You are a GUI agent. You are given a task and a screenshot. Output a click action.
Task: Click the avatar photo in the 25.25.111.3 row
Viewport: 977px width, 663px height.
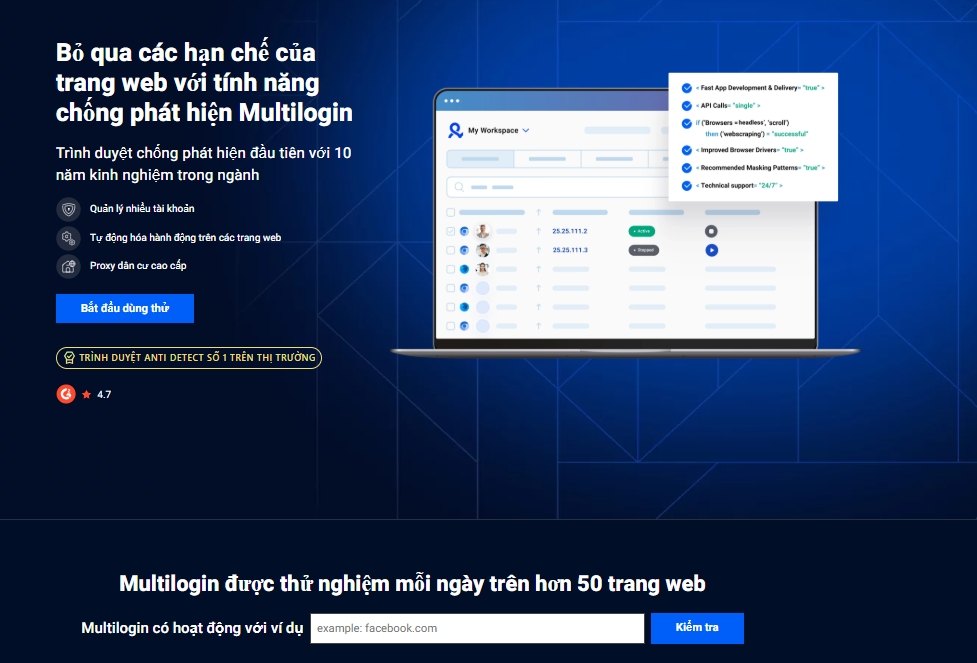[483, 250]
